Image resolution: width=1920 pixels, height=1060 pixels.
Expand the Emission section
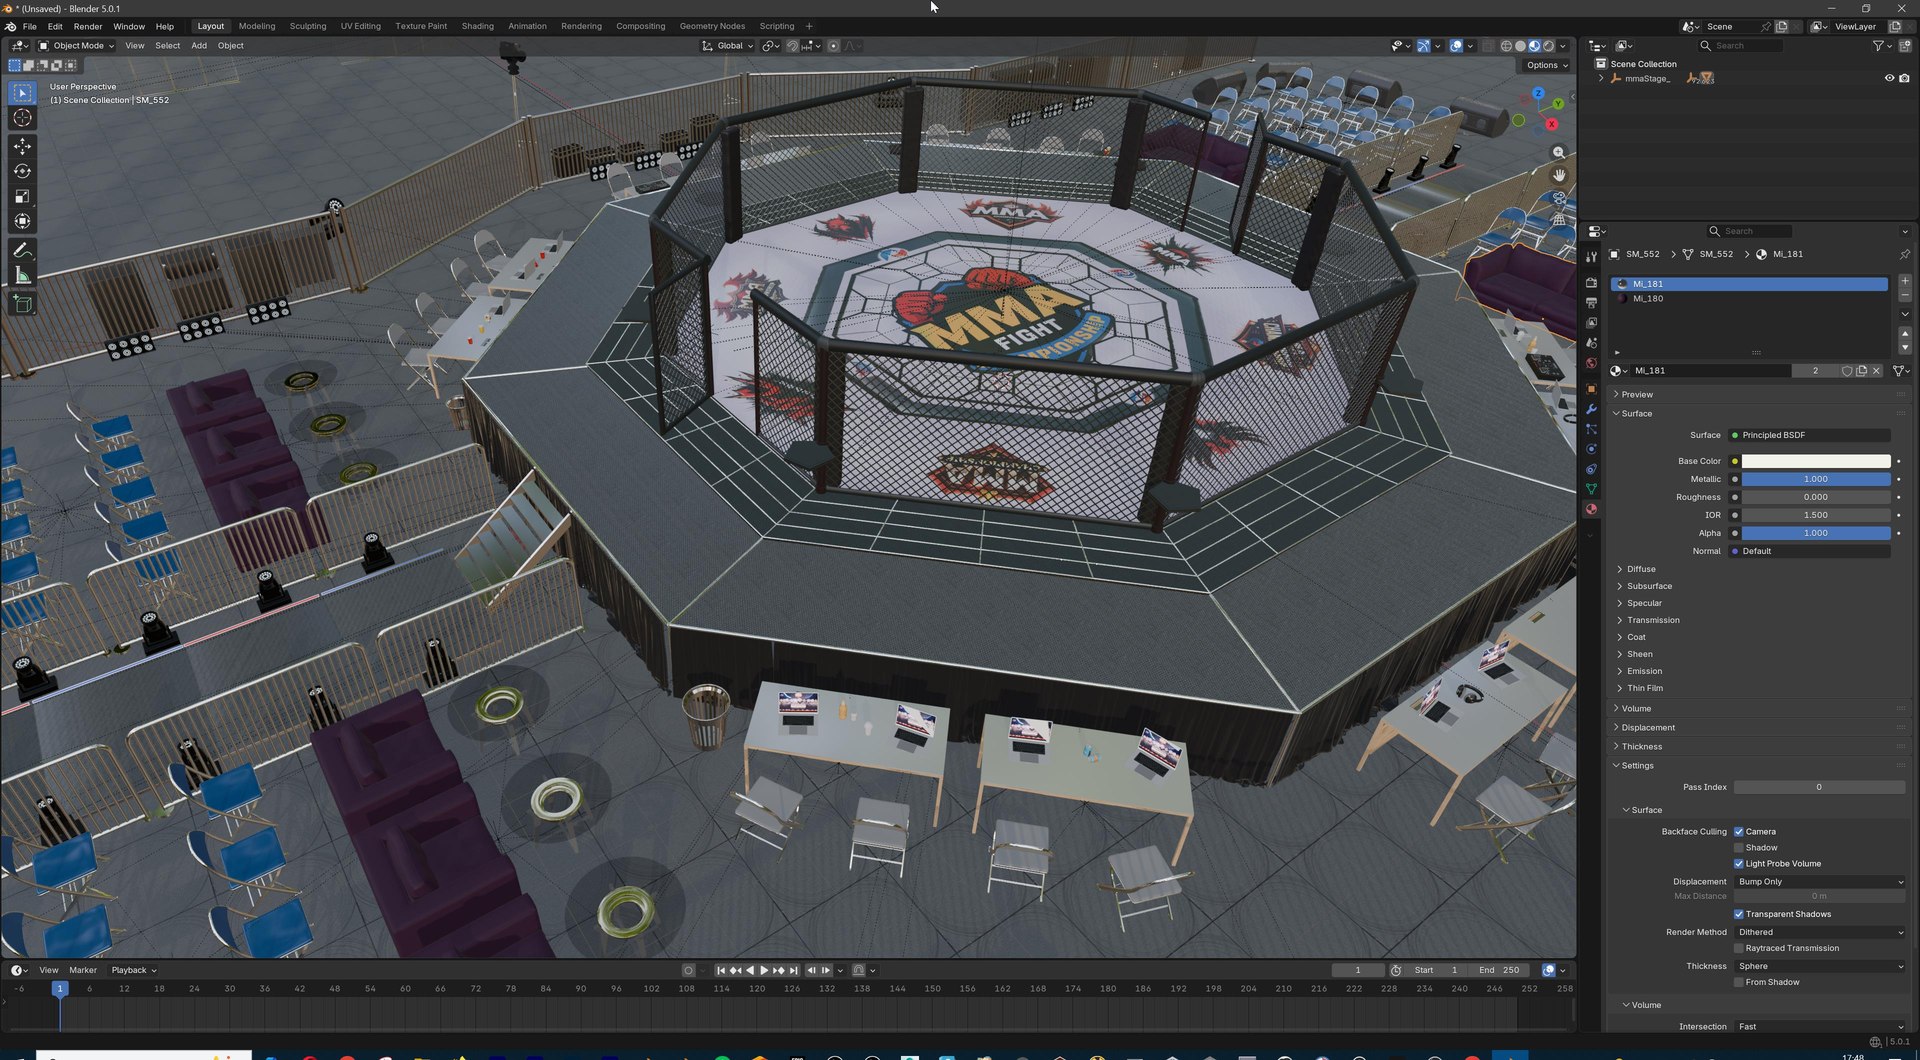pos(1644,671)
